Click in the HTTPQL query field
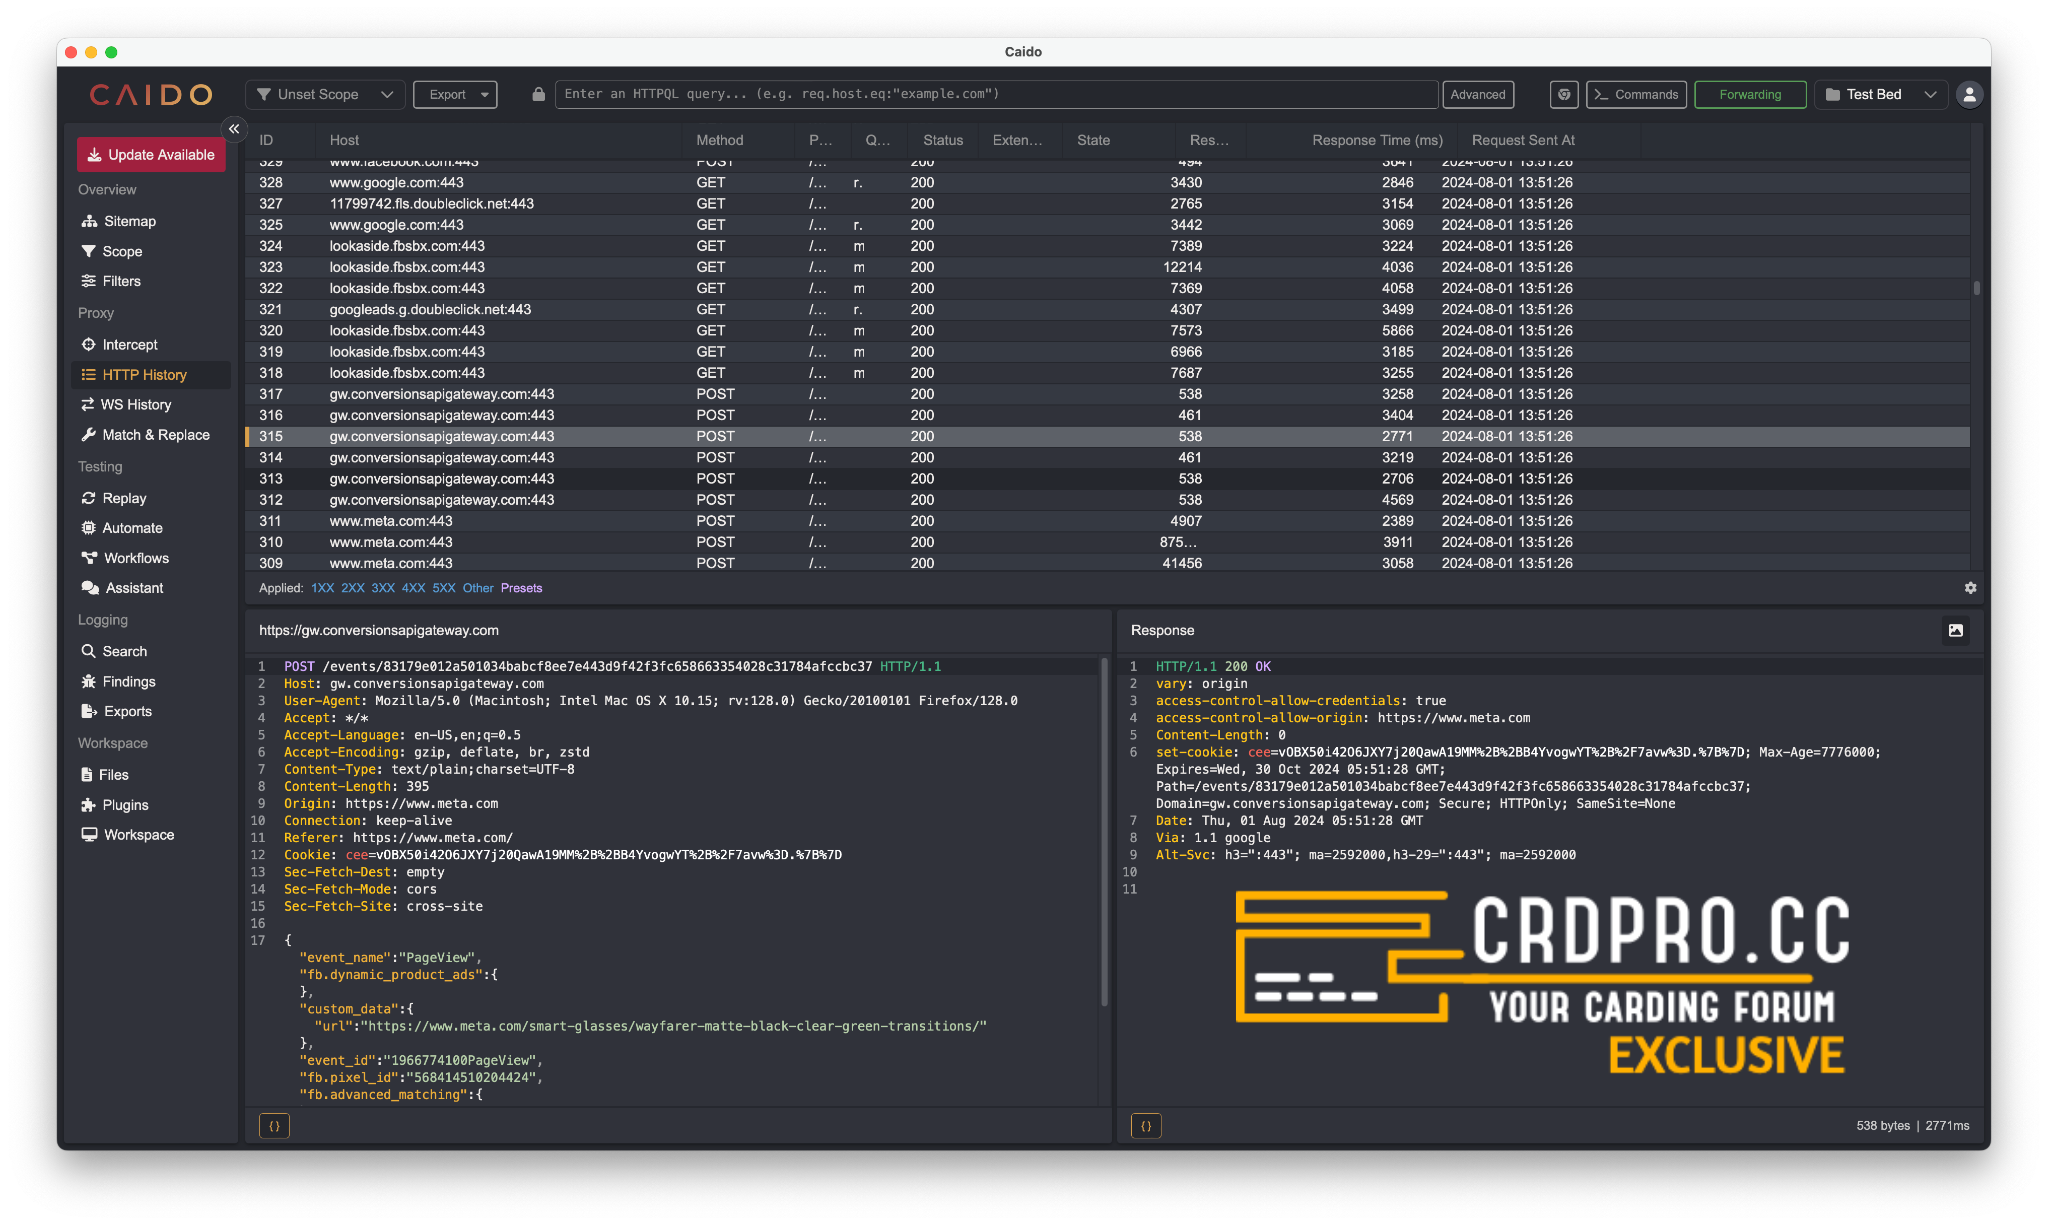The image size is (2048, 1225). 996,94
